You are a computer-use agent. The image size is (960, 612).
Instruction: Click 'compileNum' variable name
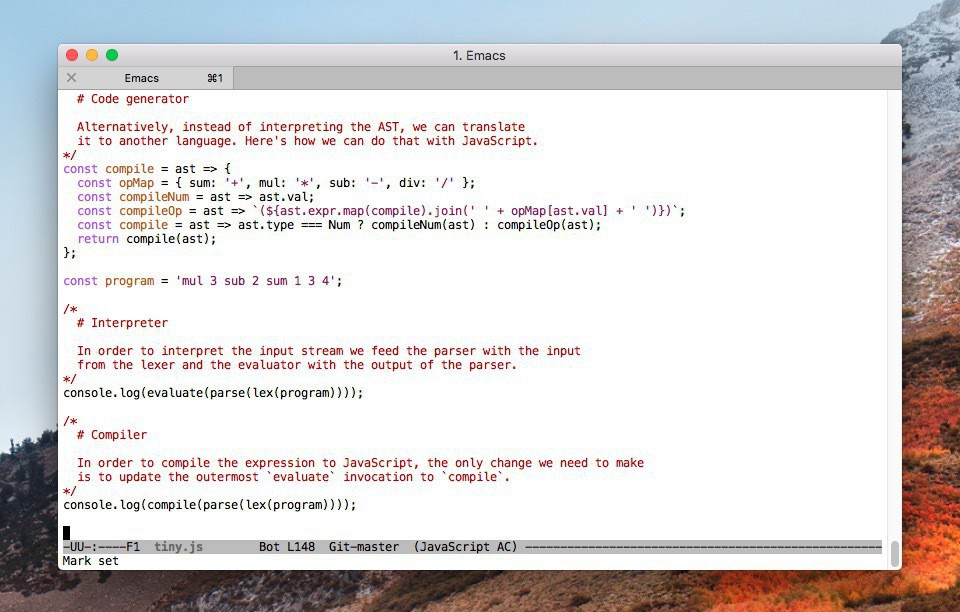(154, 197)
